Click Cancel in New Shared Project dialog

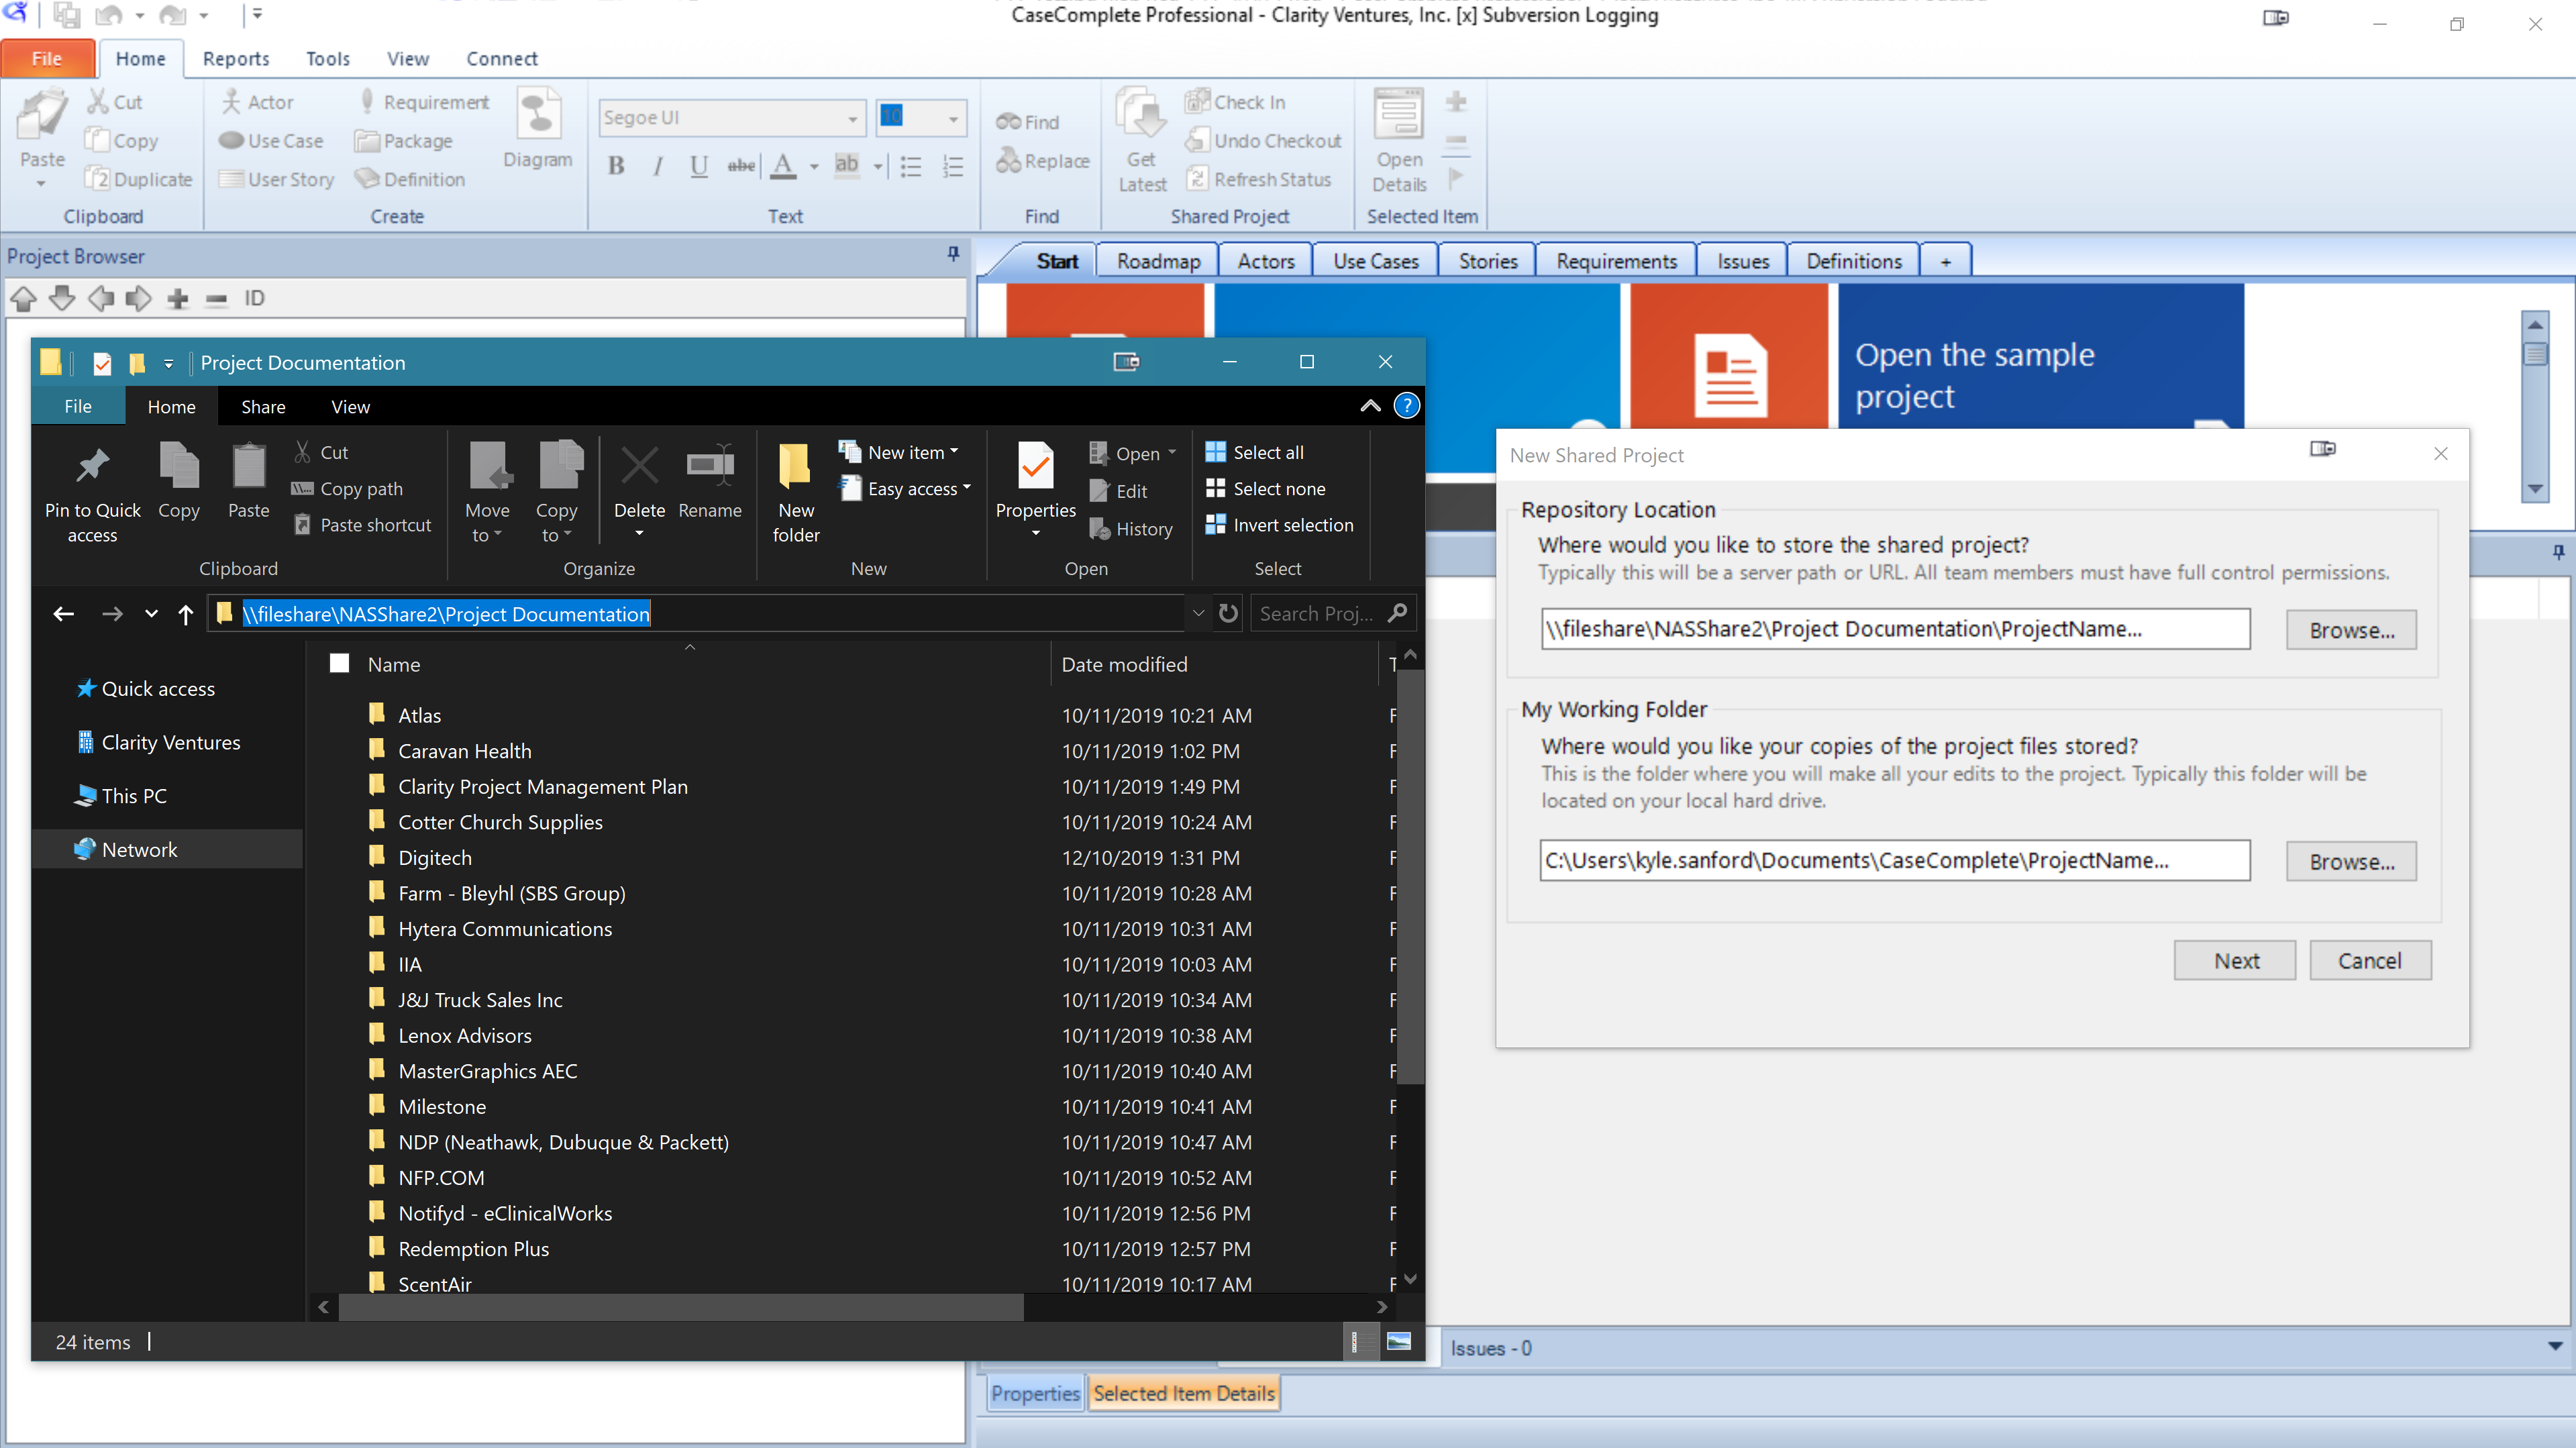[x=2369, y=960]
